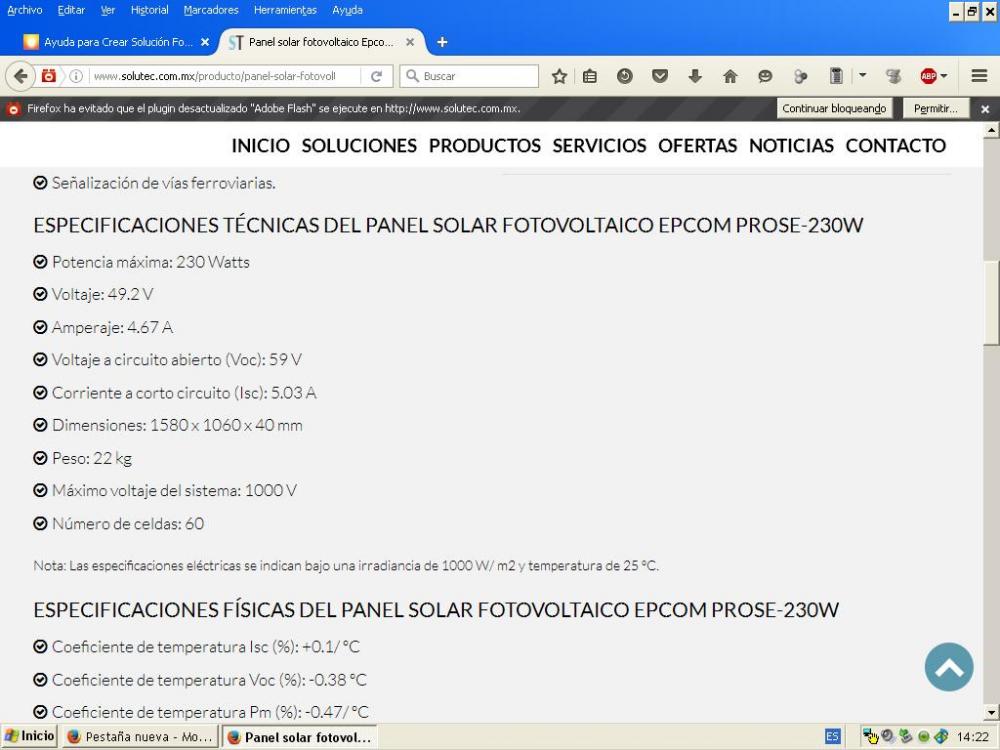Open the NOTICIAS navigation link
Image resolution: width=1000 pixels, height=750 pixels.
point(791,145)
